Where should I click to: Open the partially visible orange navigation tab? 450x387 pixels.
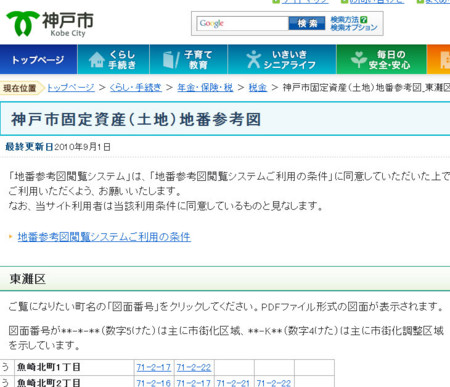pyautogui.click(x=438, y=59)
